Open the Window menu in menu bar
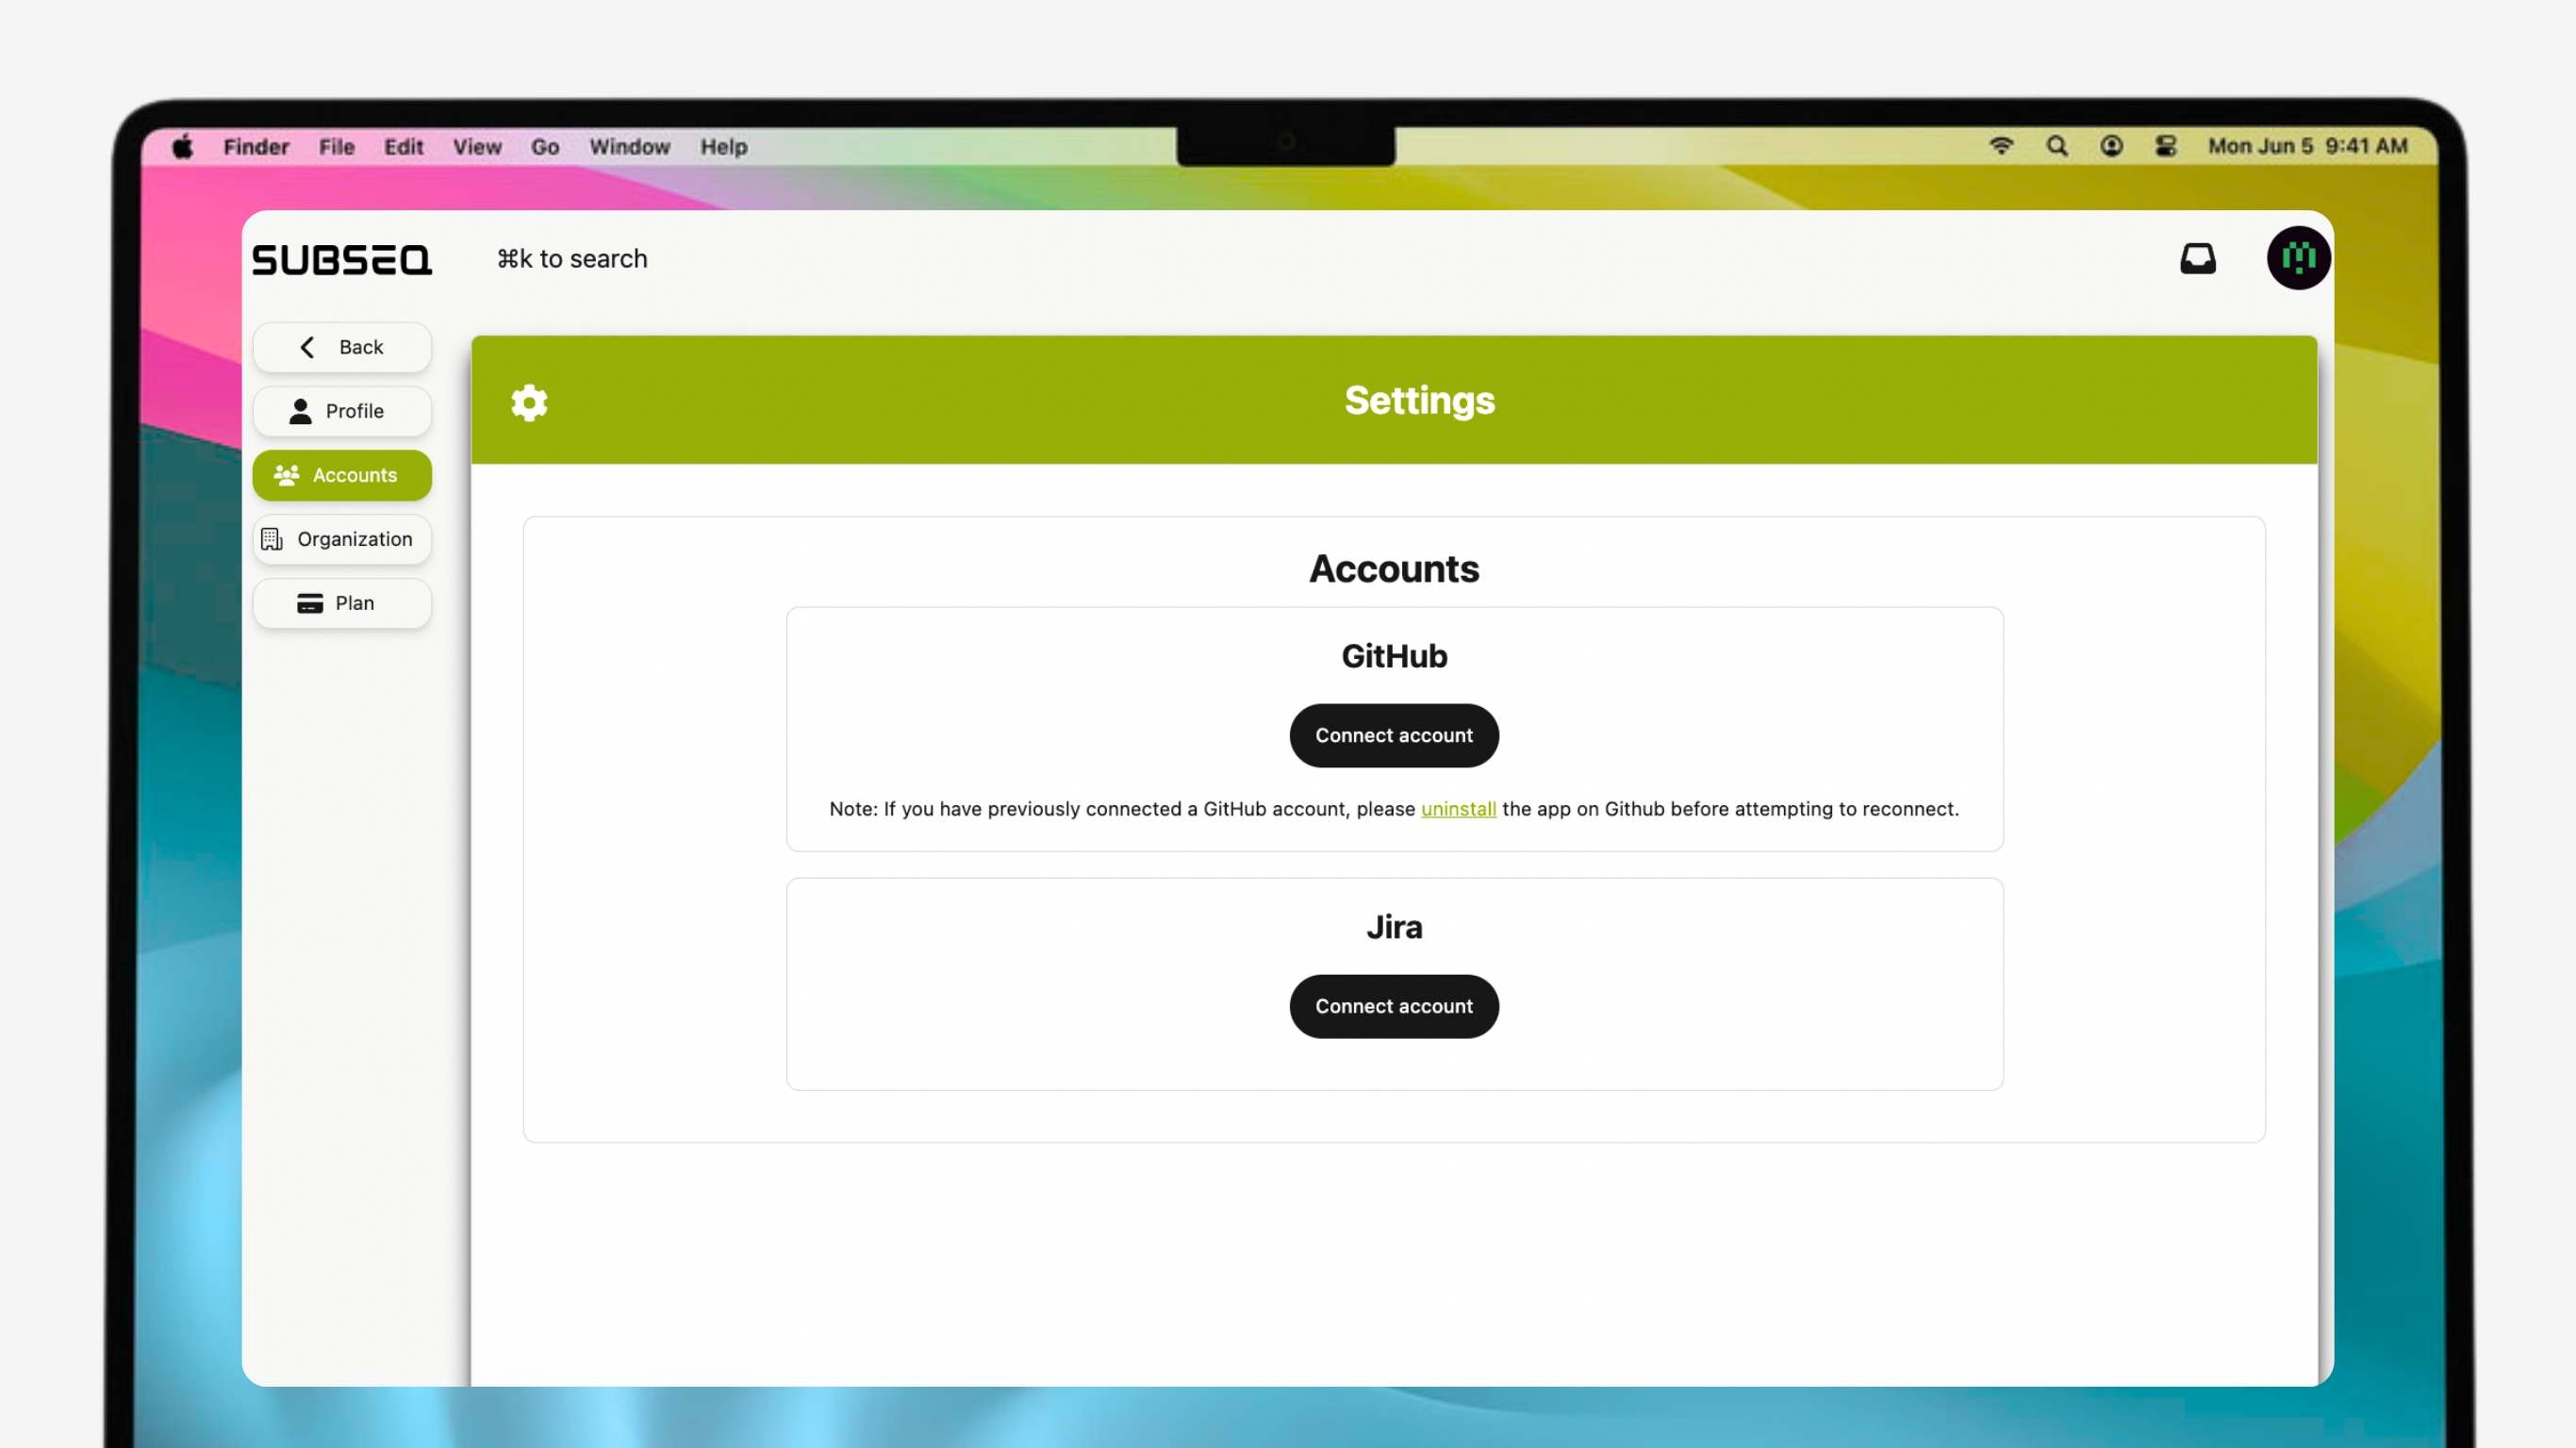This screenshot has height=1448, width=2576. click(629, 147)
